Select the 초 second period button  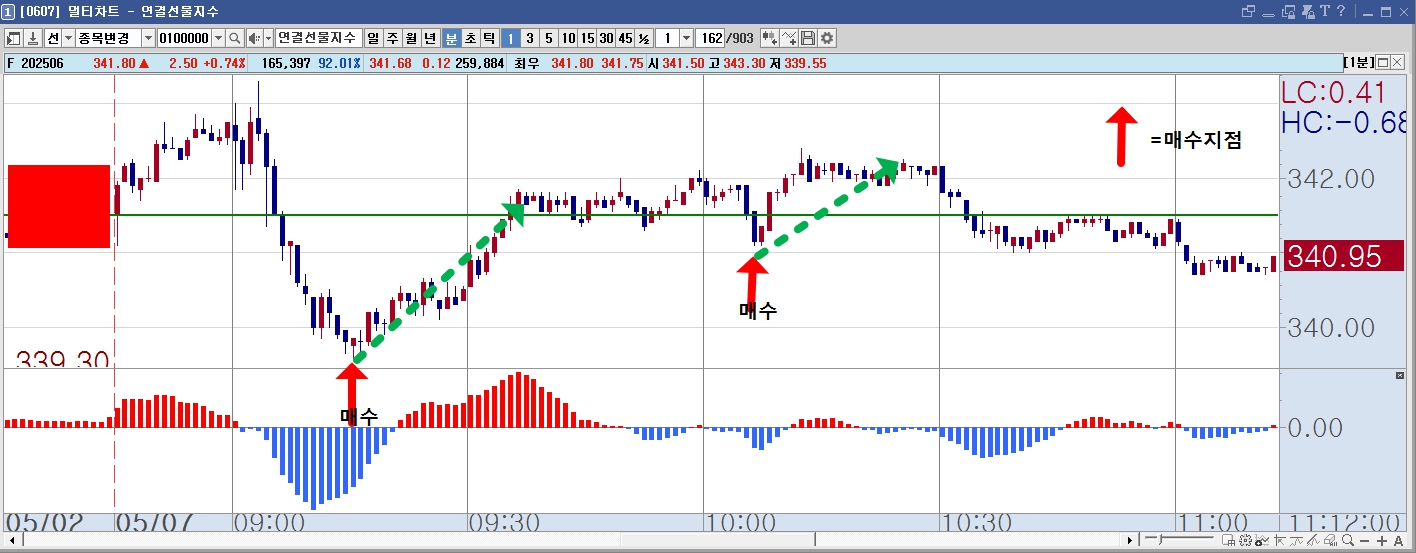click(x=470, y=38)
